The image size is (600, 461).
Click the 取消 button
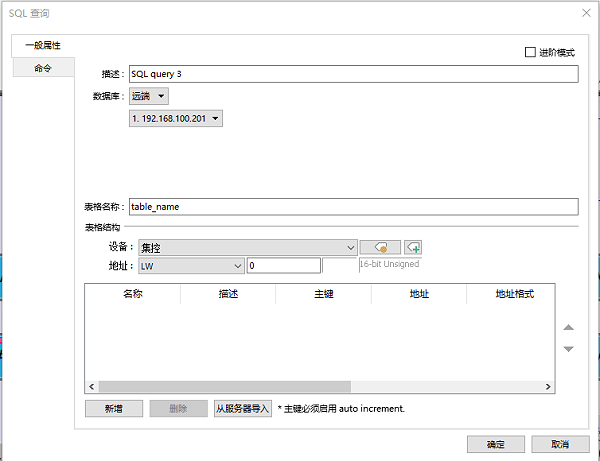[560, 444]
